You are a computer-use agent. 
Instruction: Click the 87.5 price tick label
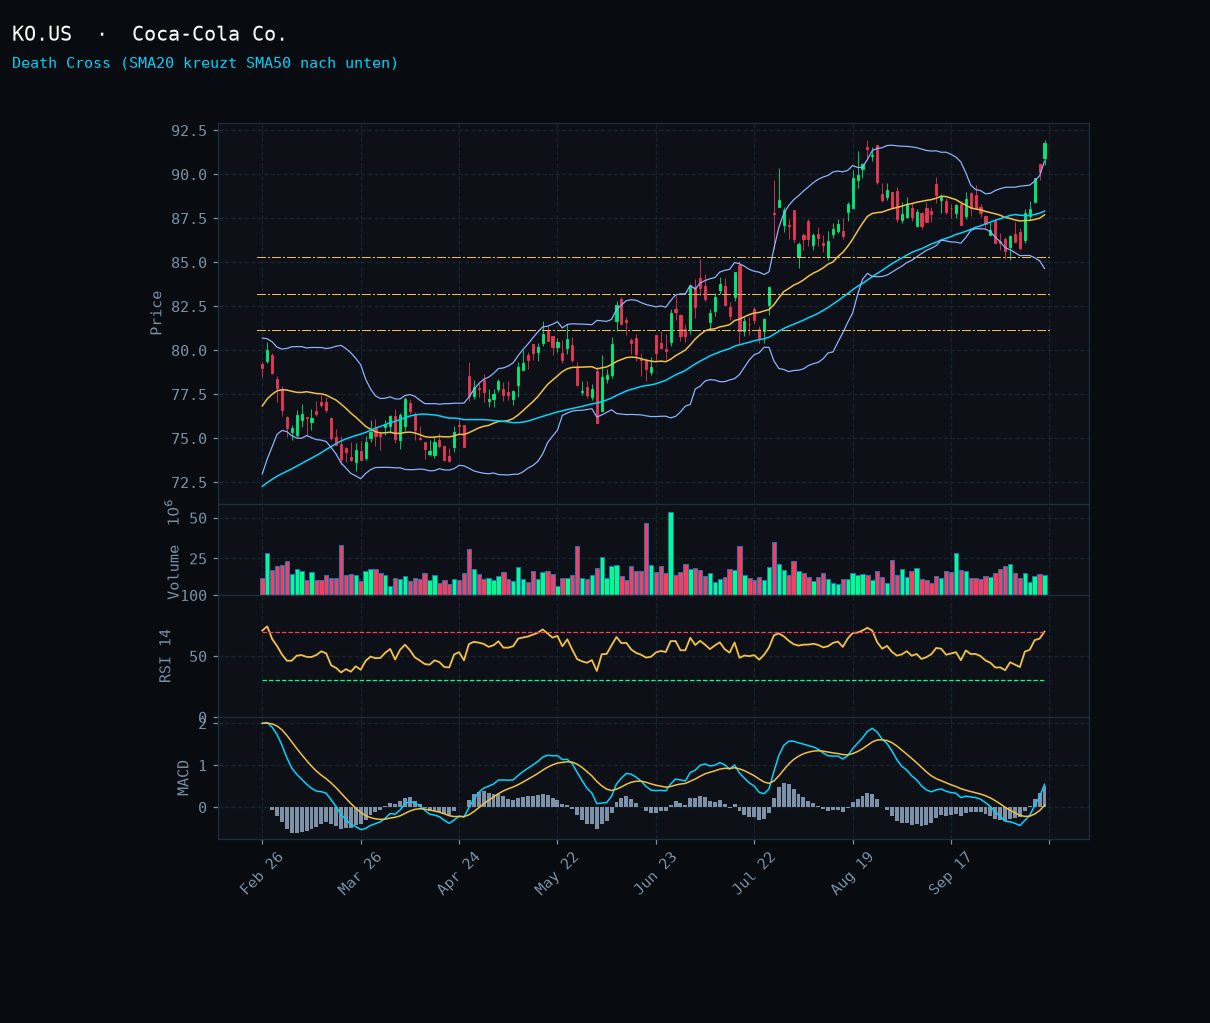189,219
